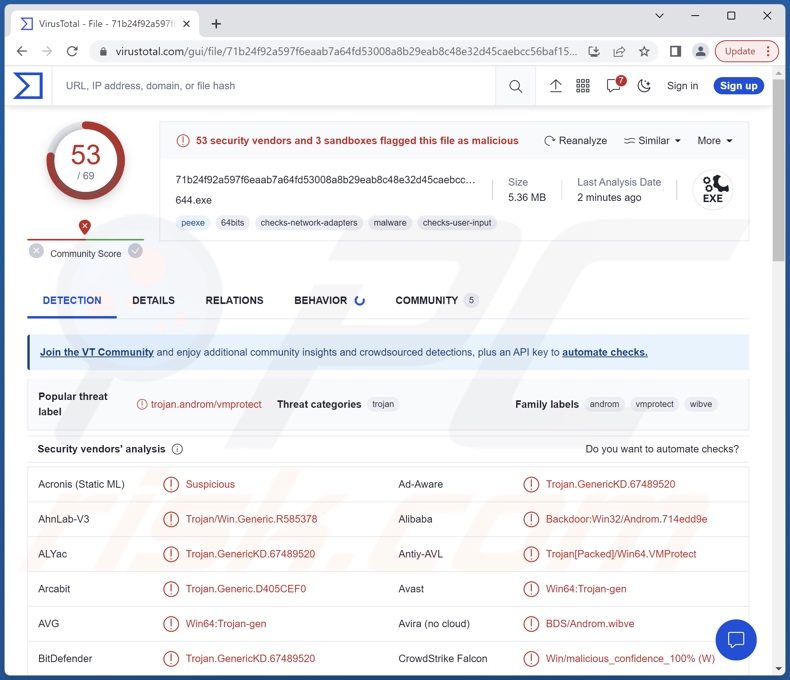Open notifications with 7 badge
The height and width of the screenshot is (680, 790).
[614, 86]
